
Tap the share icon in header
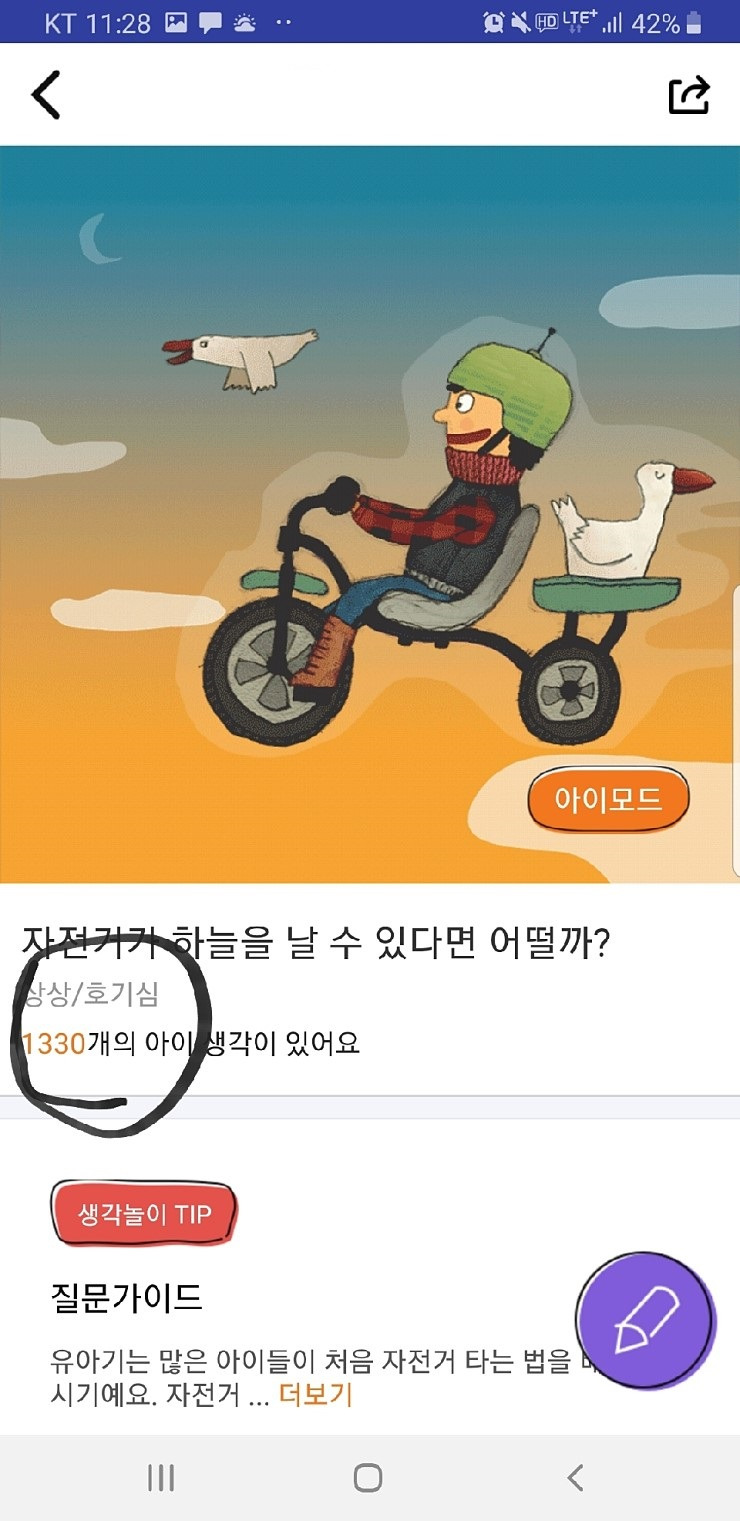[x=689, y=95]
